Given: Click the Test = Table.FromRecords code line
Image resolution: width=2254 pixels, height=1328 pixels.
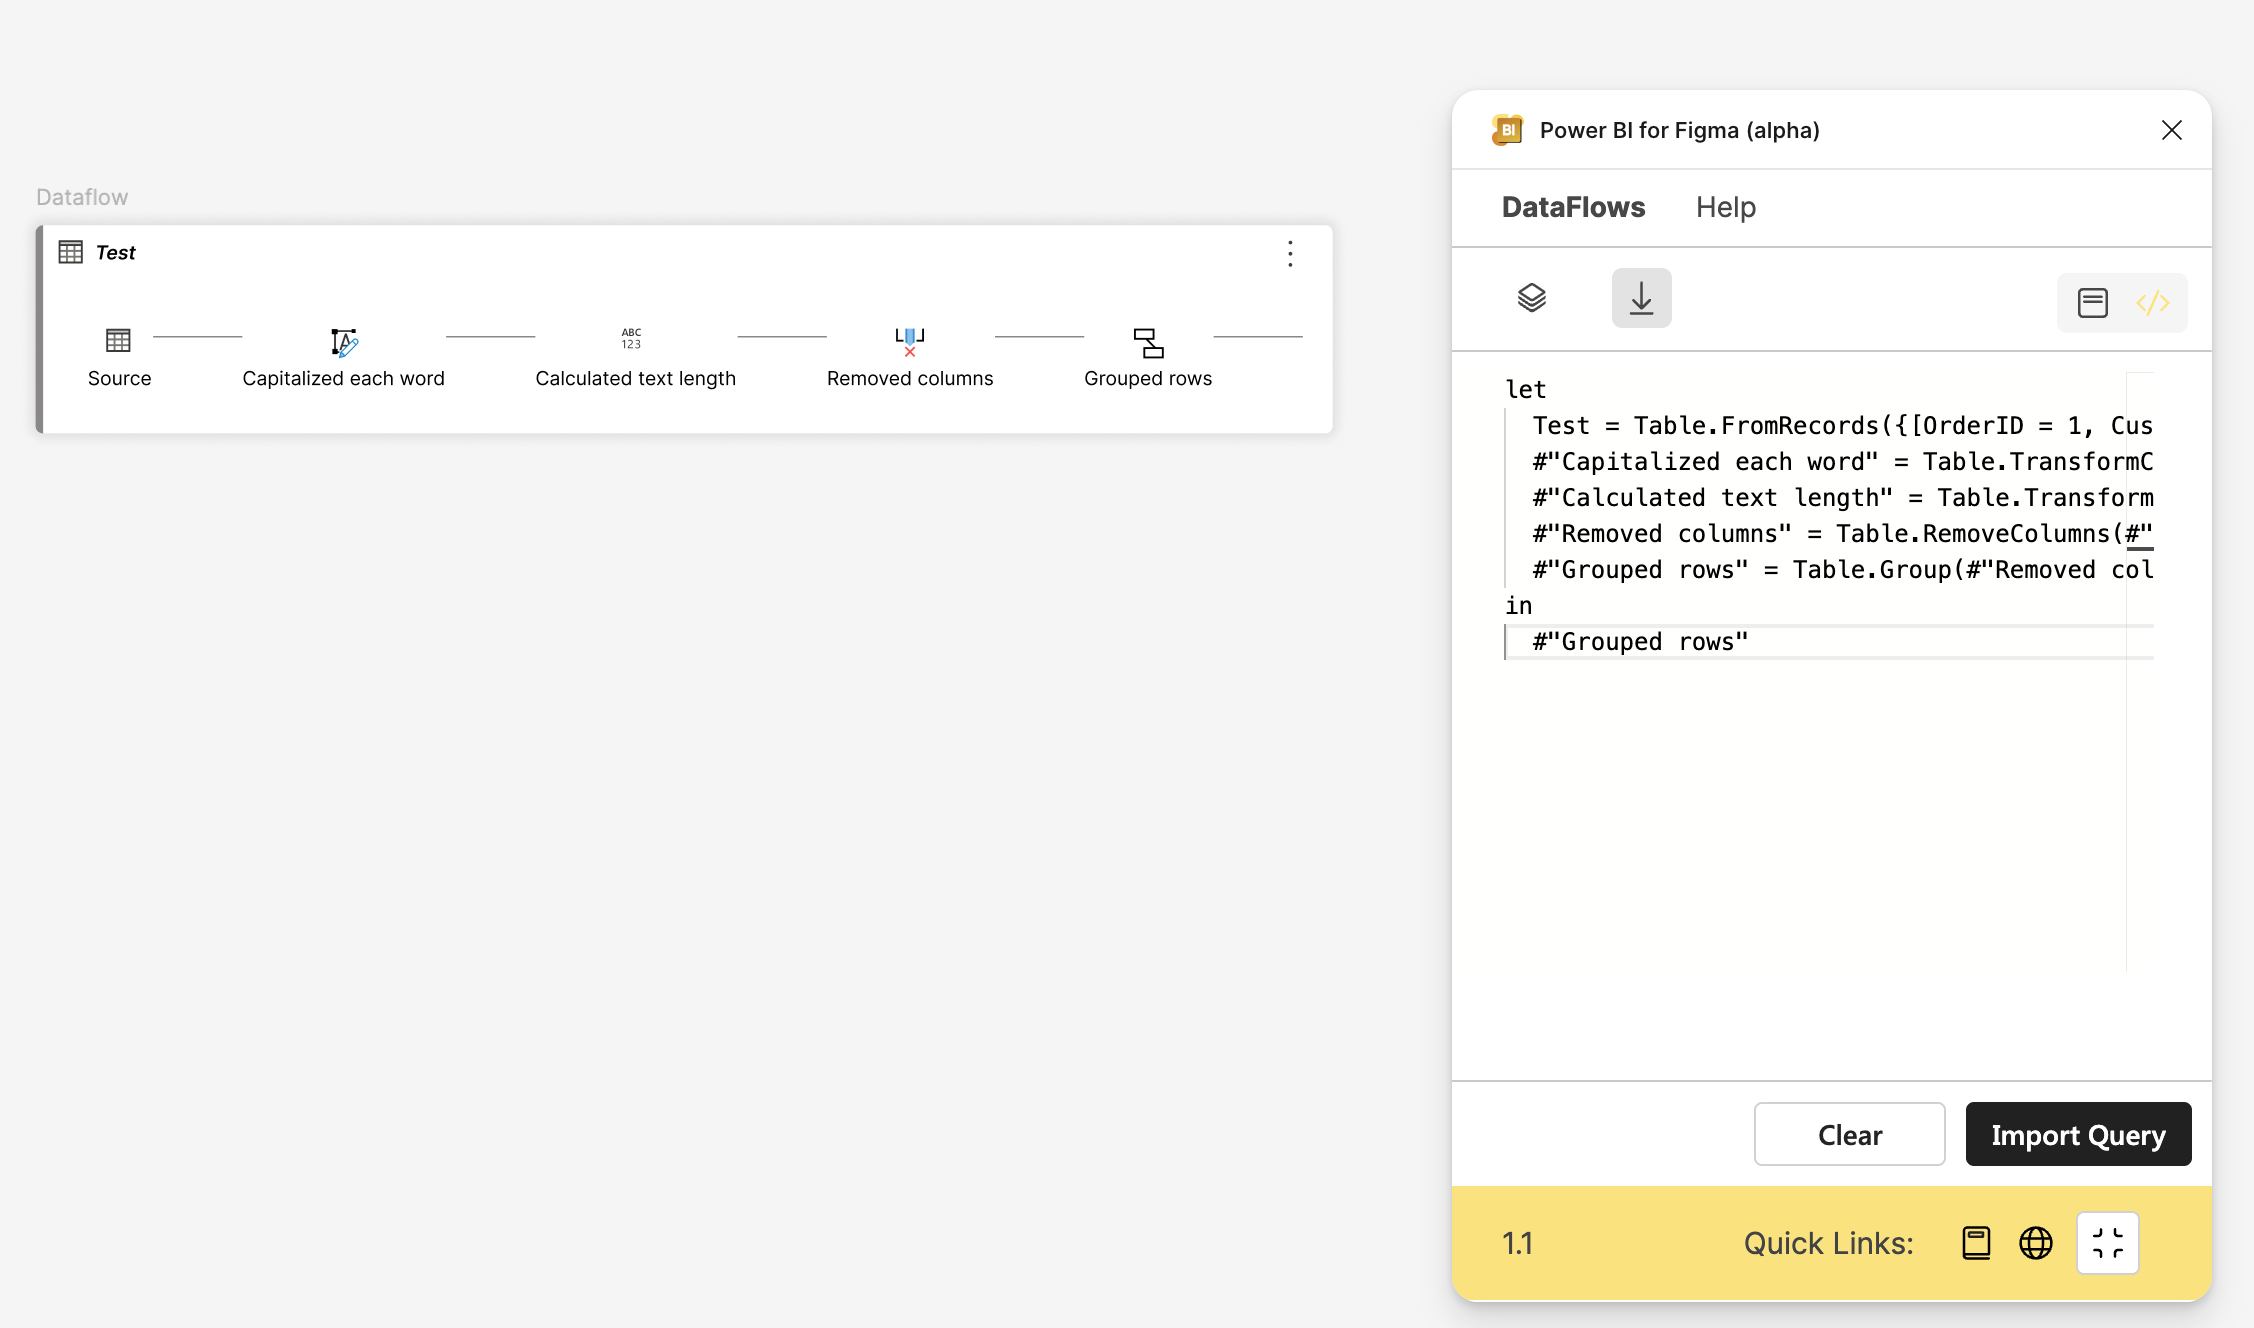Looking at the screenshot, I should coord(1842,426).
